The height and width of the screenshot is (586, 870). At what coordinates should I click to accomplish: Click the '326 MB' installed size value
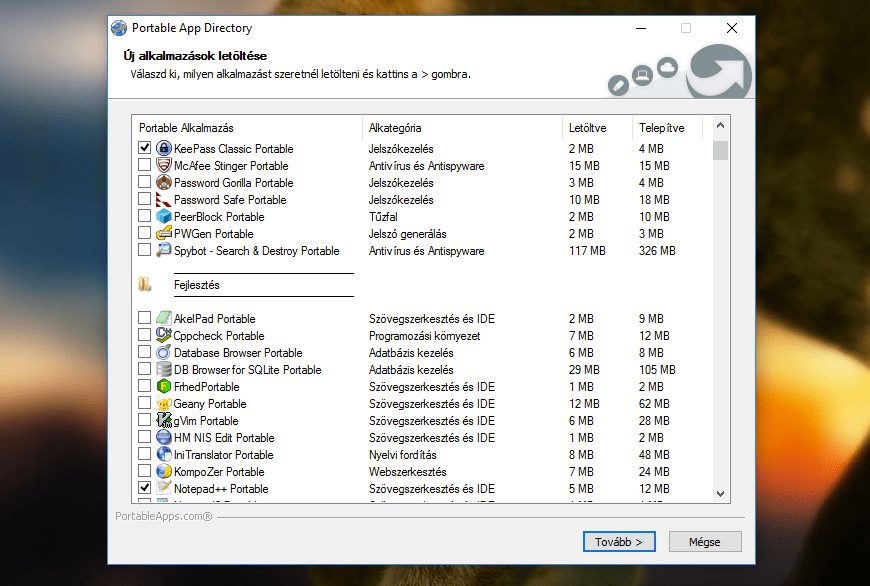pos(657,251)
